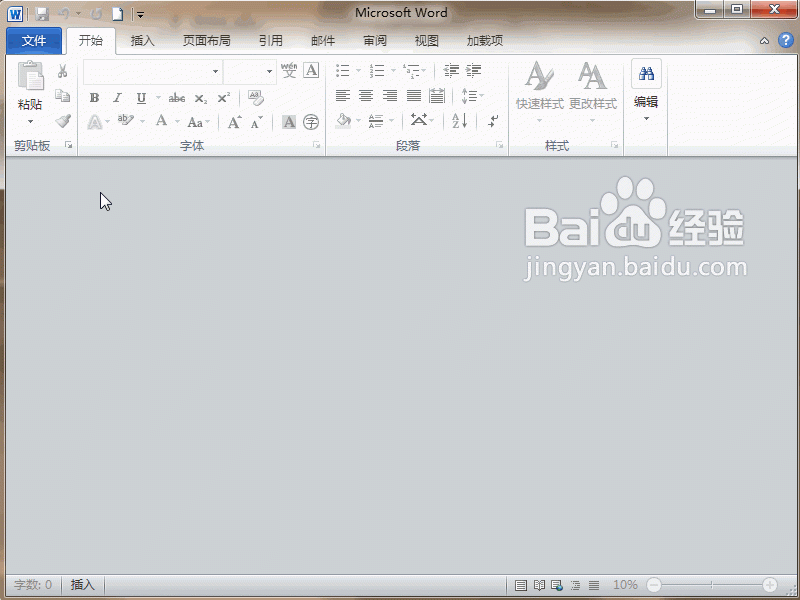
Task: Click the subscript icon
Action: pos(200,97)
